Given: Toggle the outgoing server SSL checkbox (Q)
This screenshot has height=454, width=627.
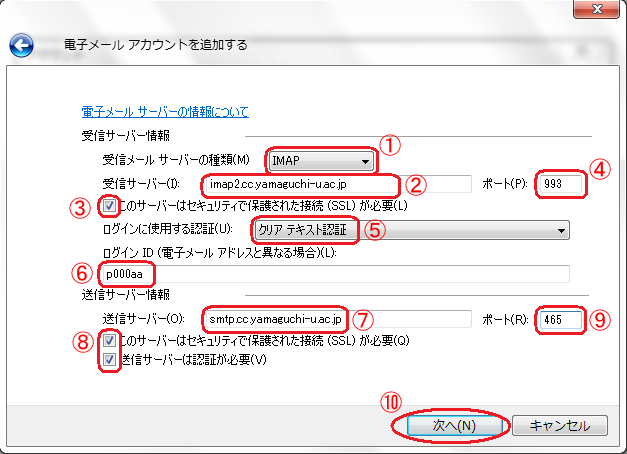Looking at the screenshot, I should (109, 340).
